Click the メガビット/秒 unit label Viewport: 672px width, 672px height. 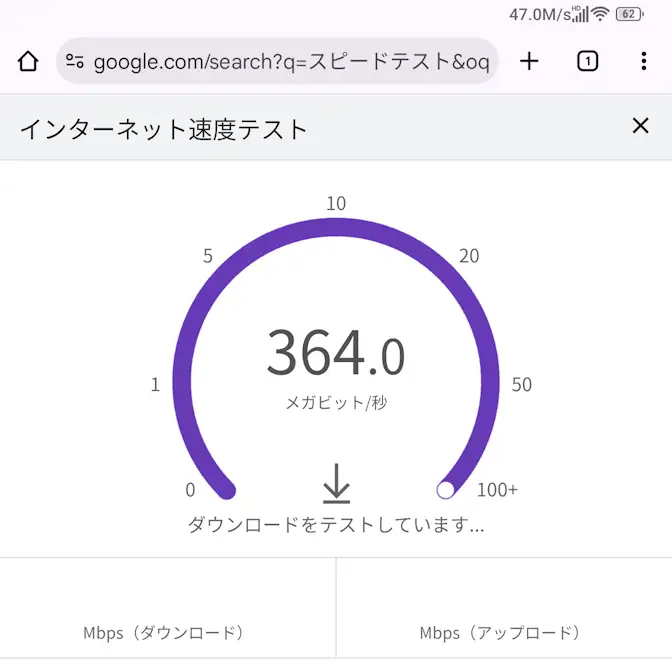(336, 403)
